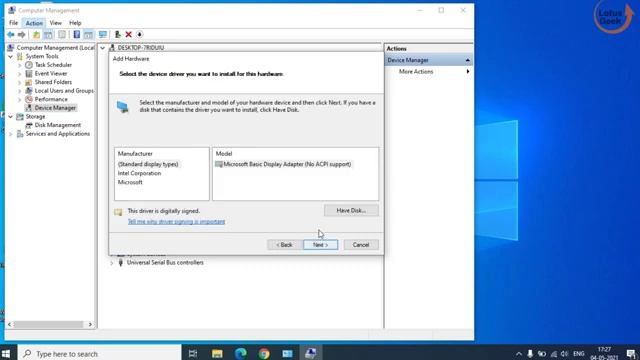Open the notification center icon
This screenshot has height=360, width=640.
(x=631, y=354)
